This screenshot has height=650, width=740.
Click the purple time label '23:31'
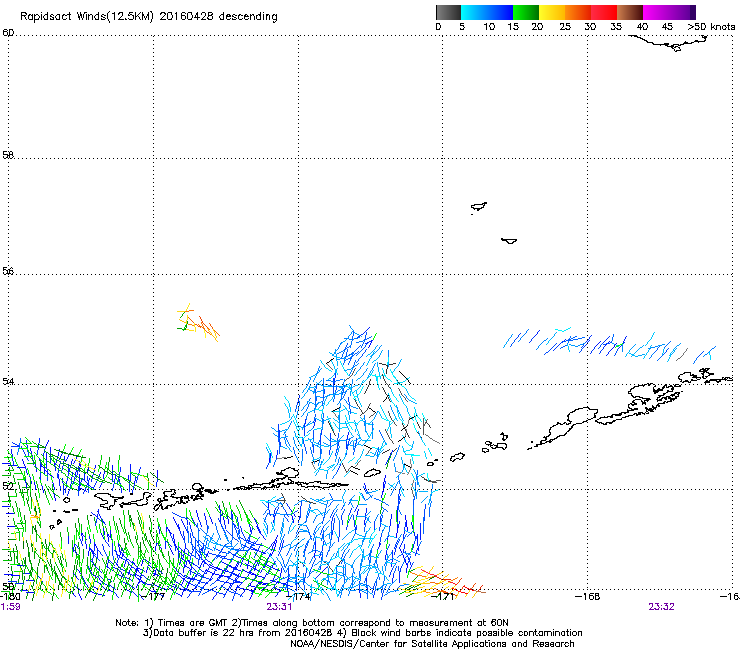[x=279, y=607]
